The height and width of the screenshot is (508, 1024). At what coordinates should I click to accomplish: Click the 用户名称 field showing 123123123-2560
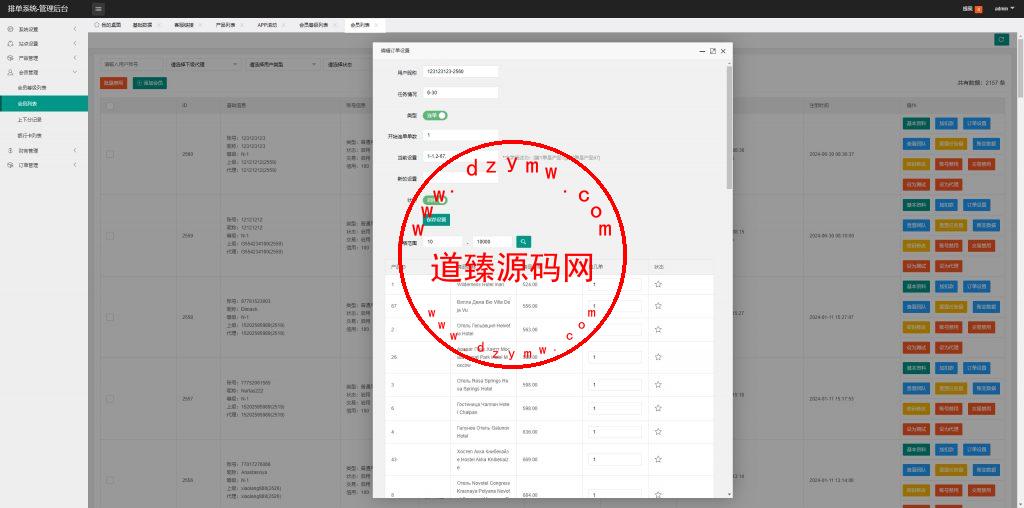(x=460, y=72)
